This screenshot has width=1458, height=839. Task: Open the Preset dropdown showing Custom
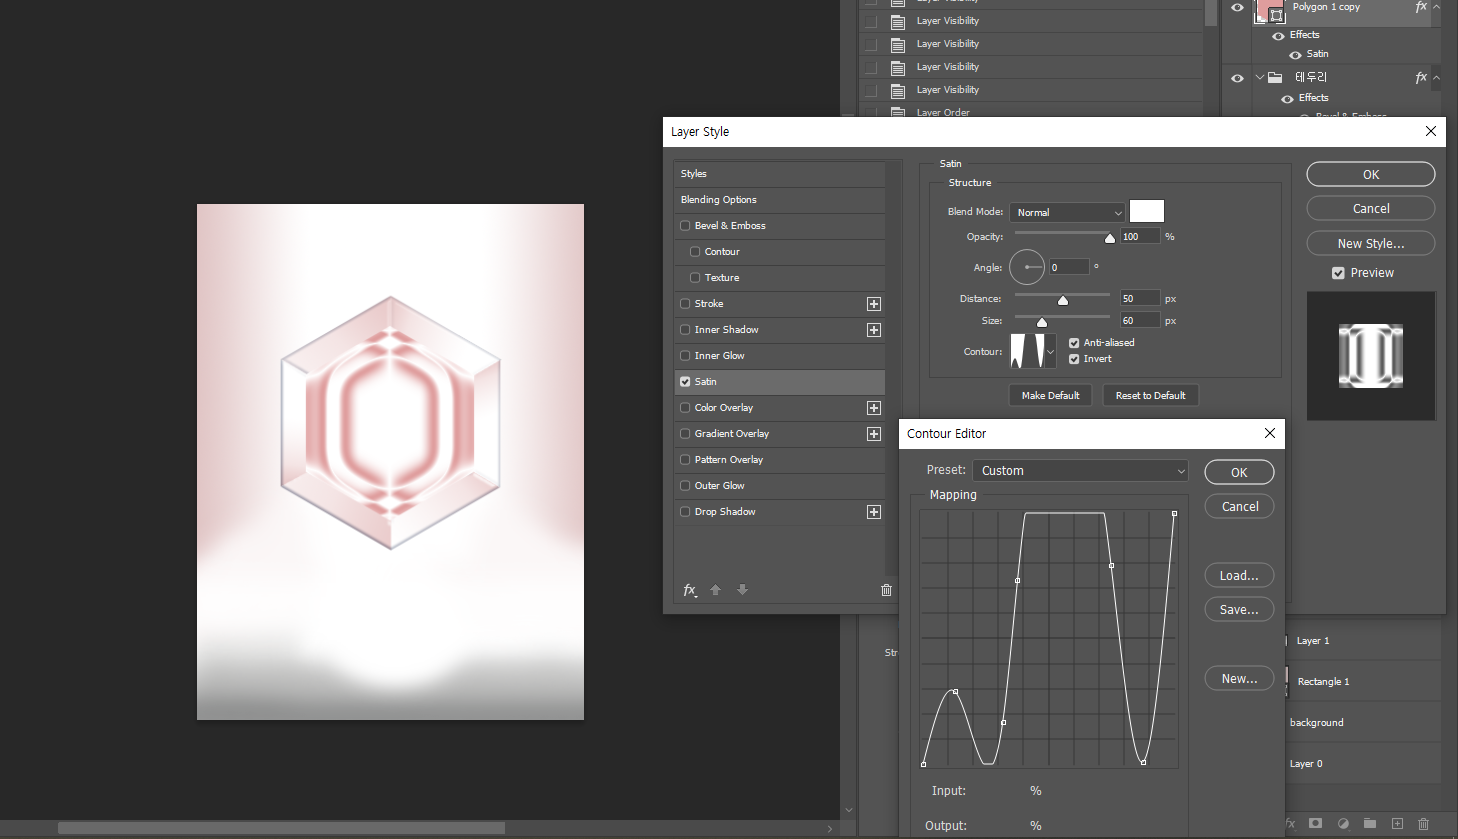(1080, 470)
